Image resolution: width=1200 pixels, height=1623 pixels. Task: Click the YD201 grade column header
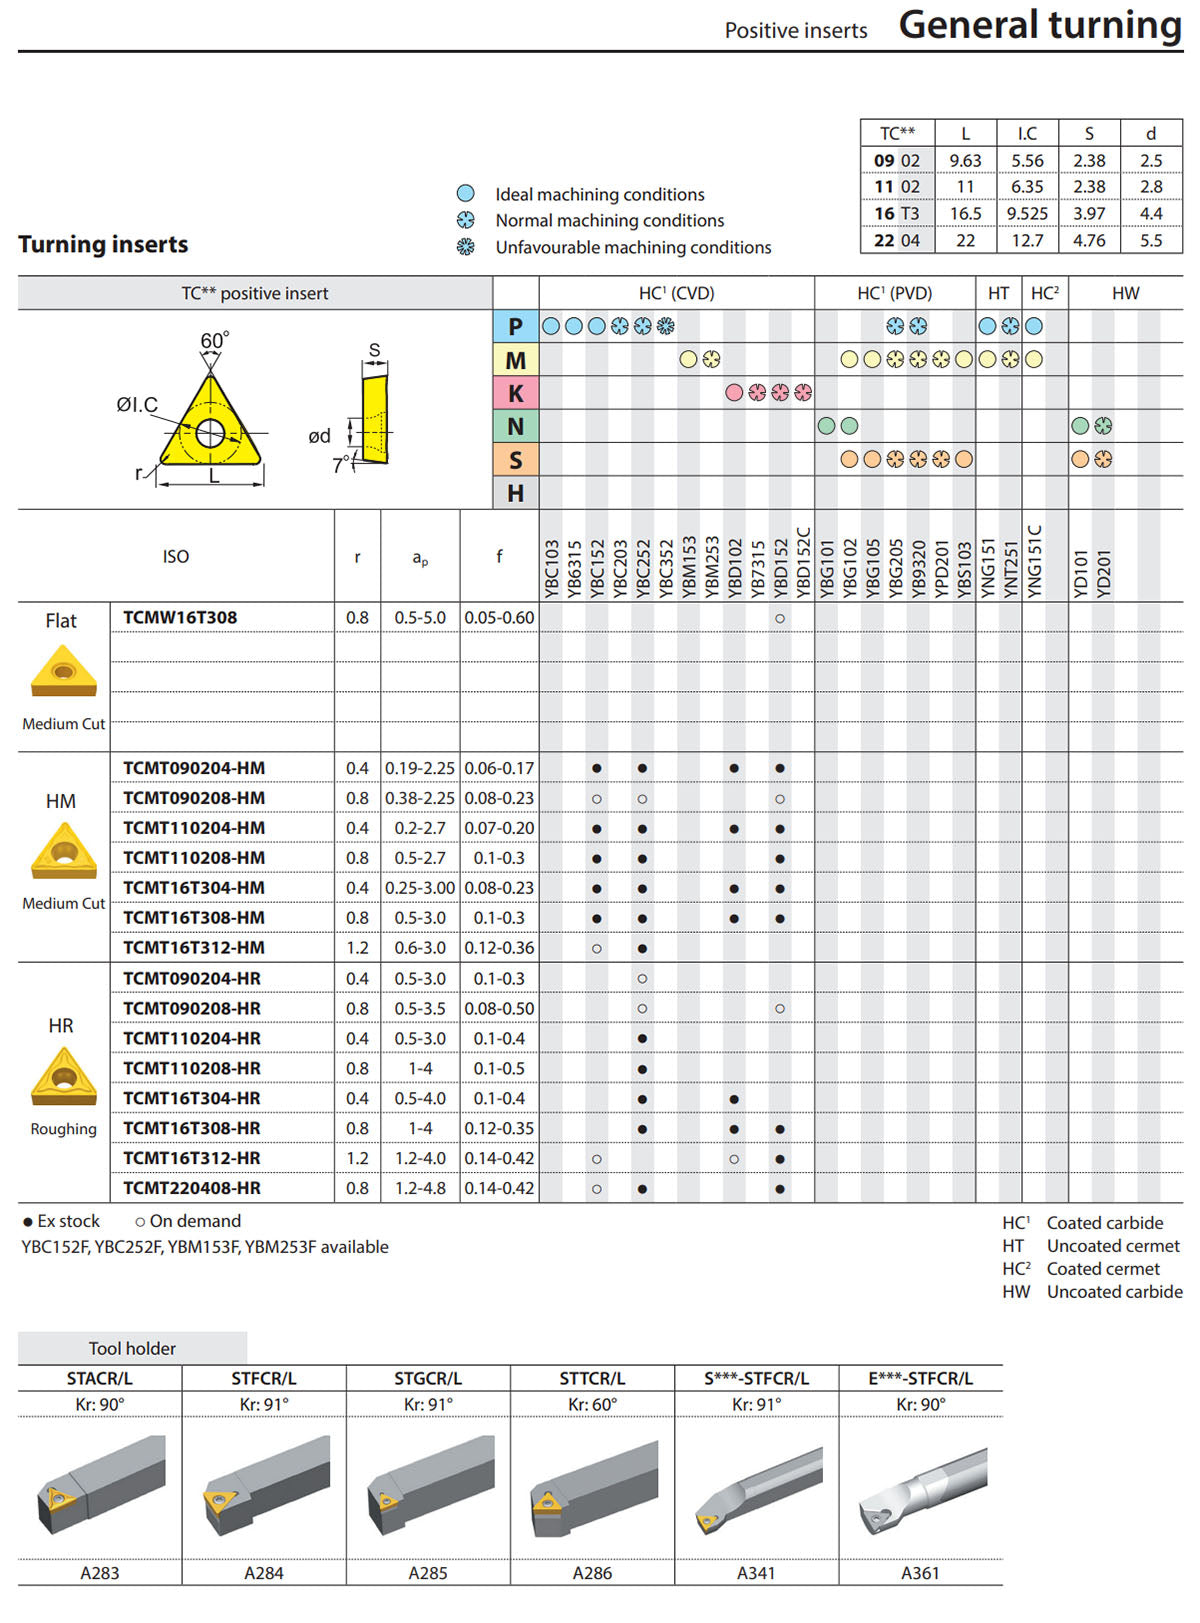point(1103,574)
